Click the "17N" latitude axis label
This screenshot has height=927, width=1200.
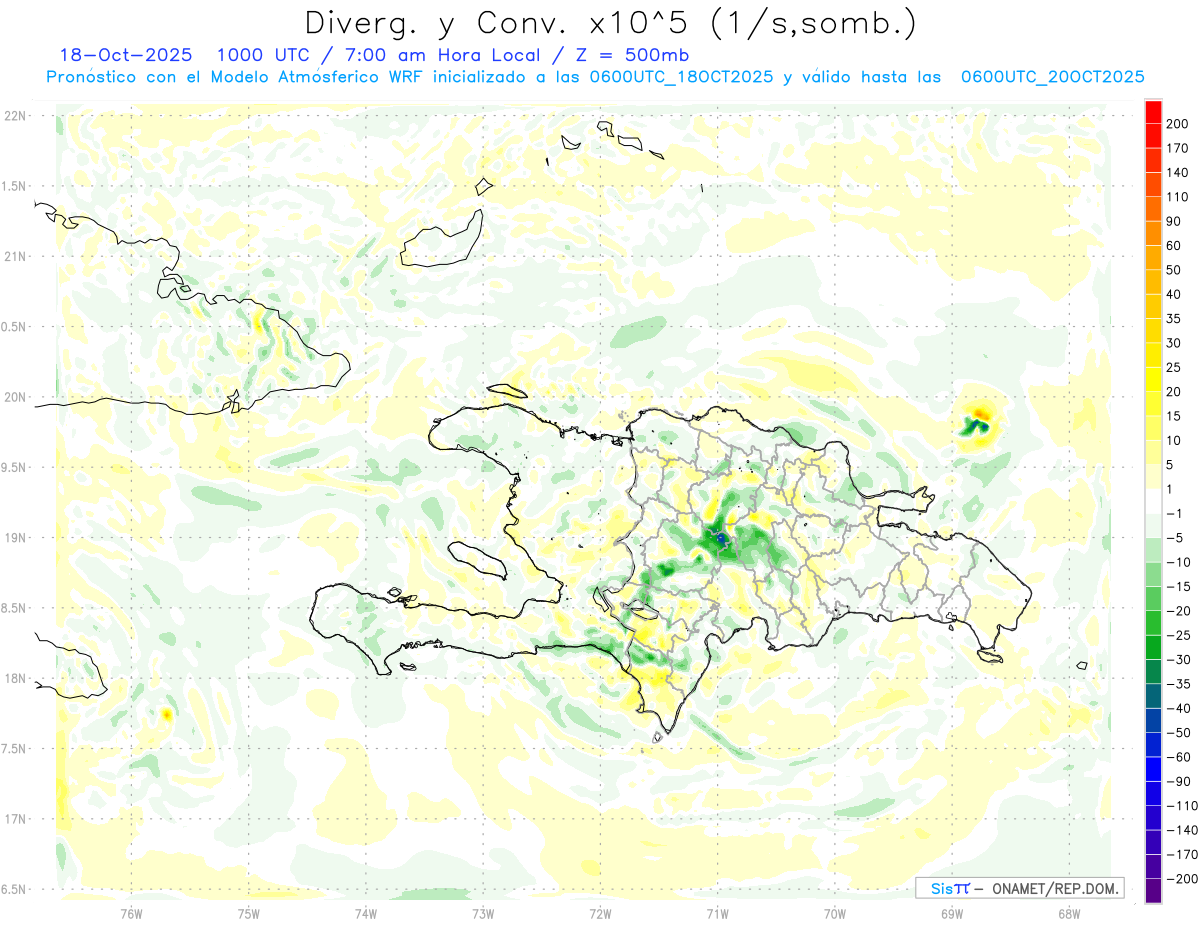tap(17, 819)
